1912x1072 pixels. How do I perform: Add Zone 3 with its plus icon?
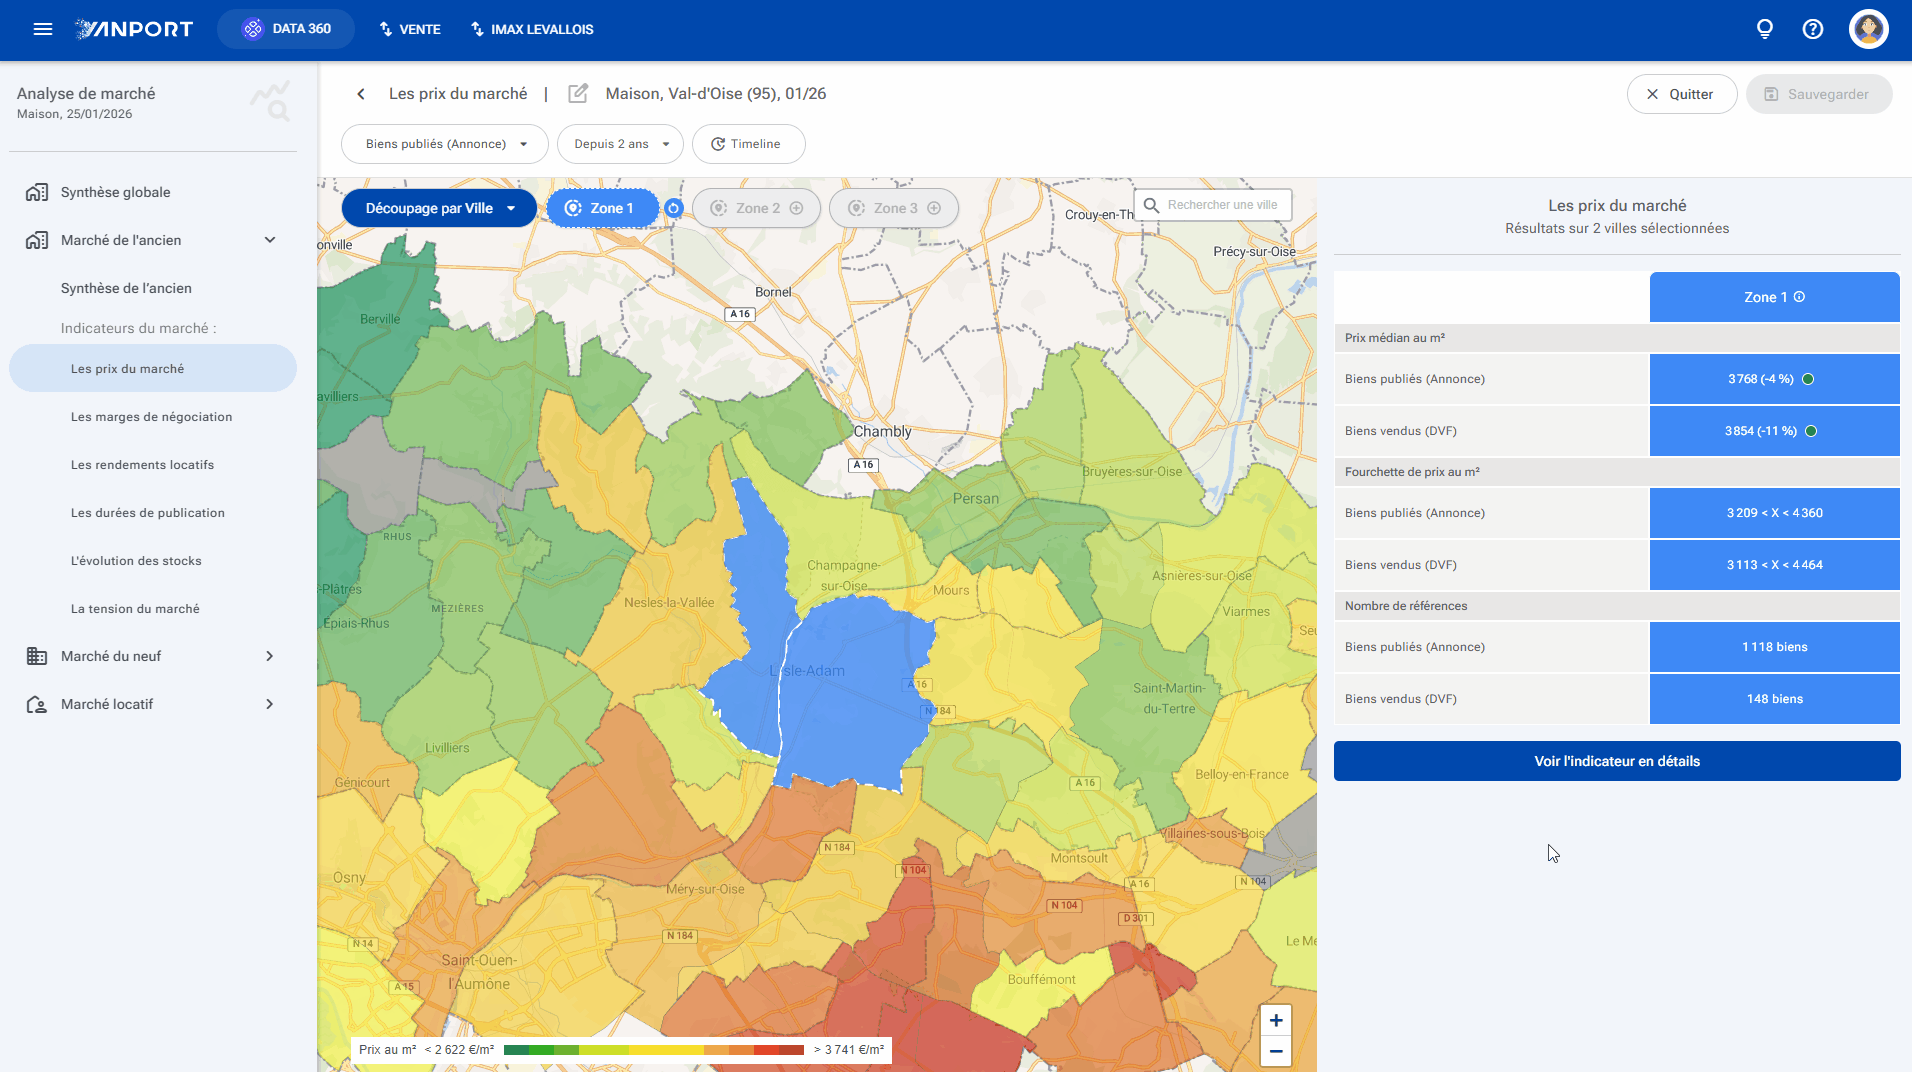coord(934,208)
